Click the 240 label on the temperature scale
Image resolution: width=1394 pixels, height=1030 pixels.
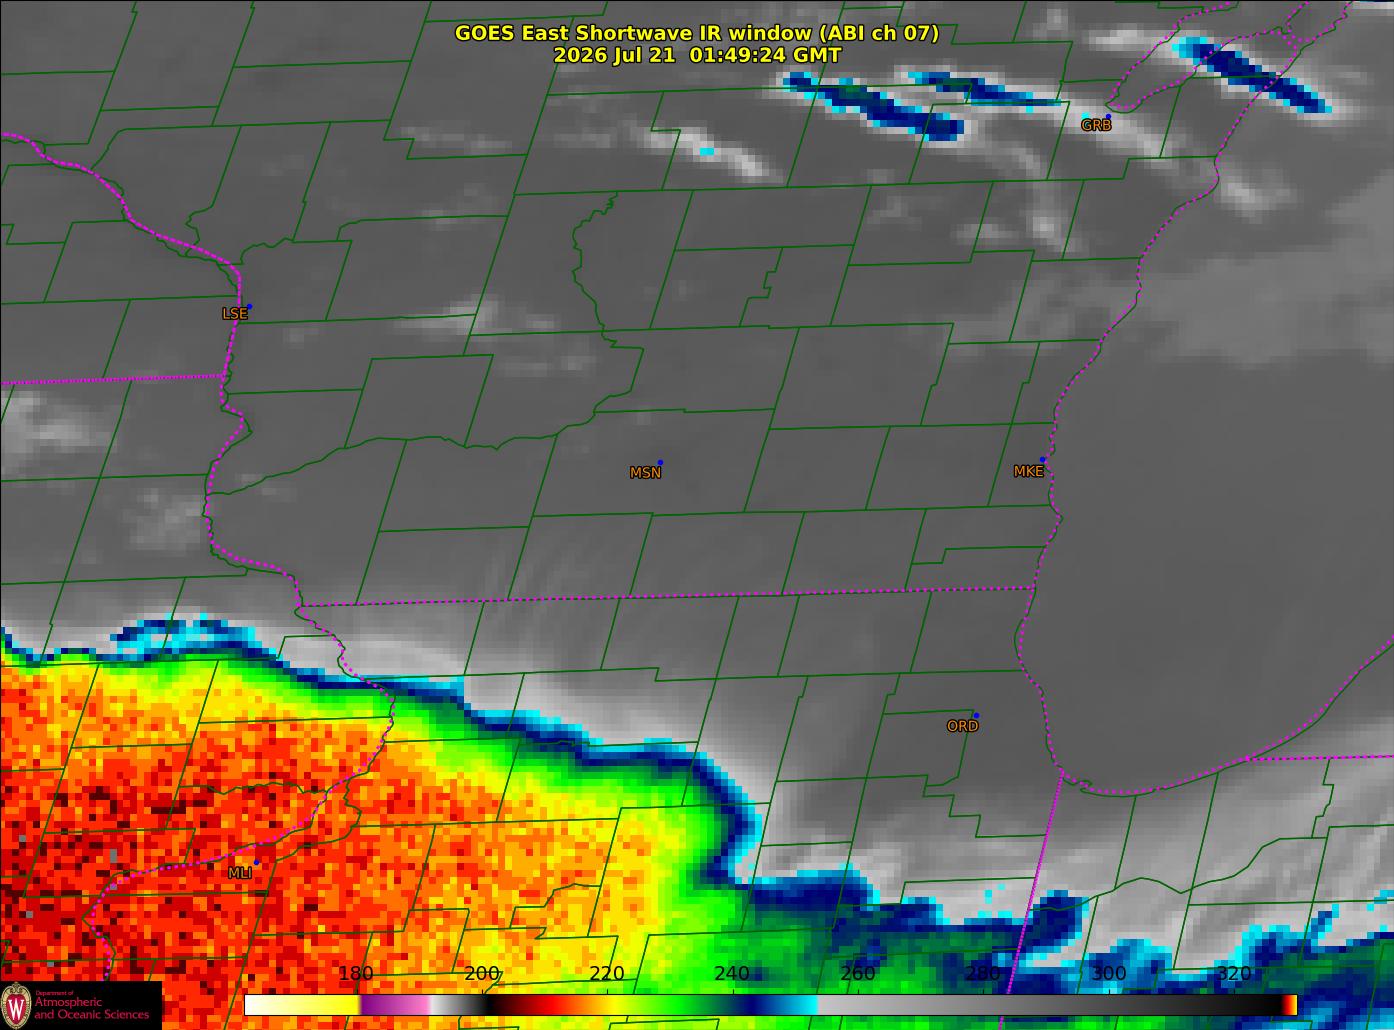click(732, 973)
